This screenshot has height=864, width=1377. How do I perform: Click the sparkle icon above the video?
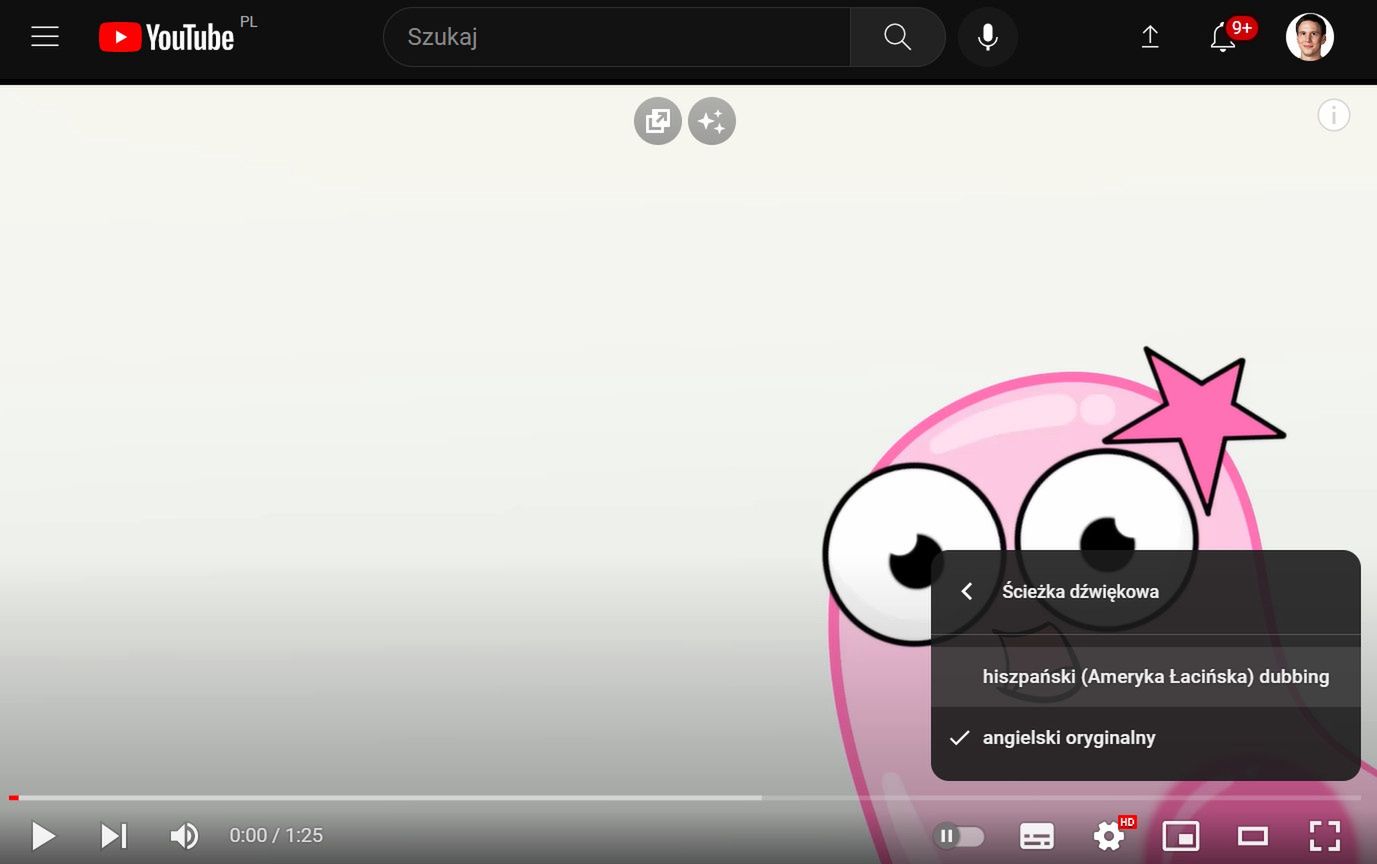[x=712, y=121]
